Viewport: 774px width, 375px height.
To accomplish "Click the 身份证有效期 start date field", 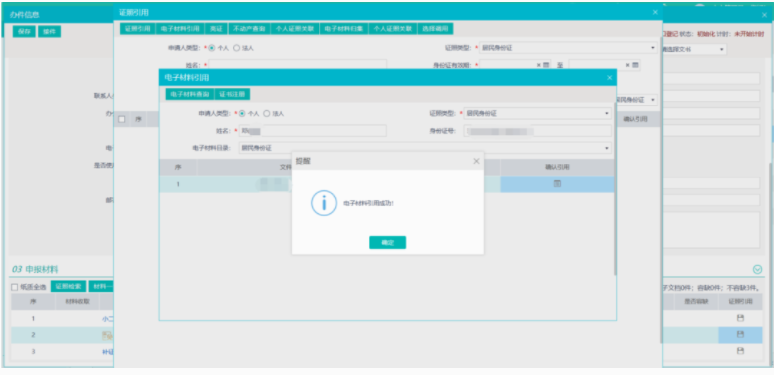I will pyautogui.click(x=514, y=65).
